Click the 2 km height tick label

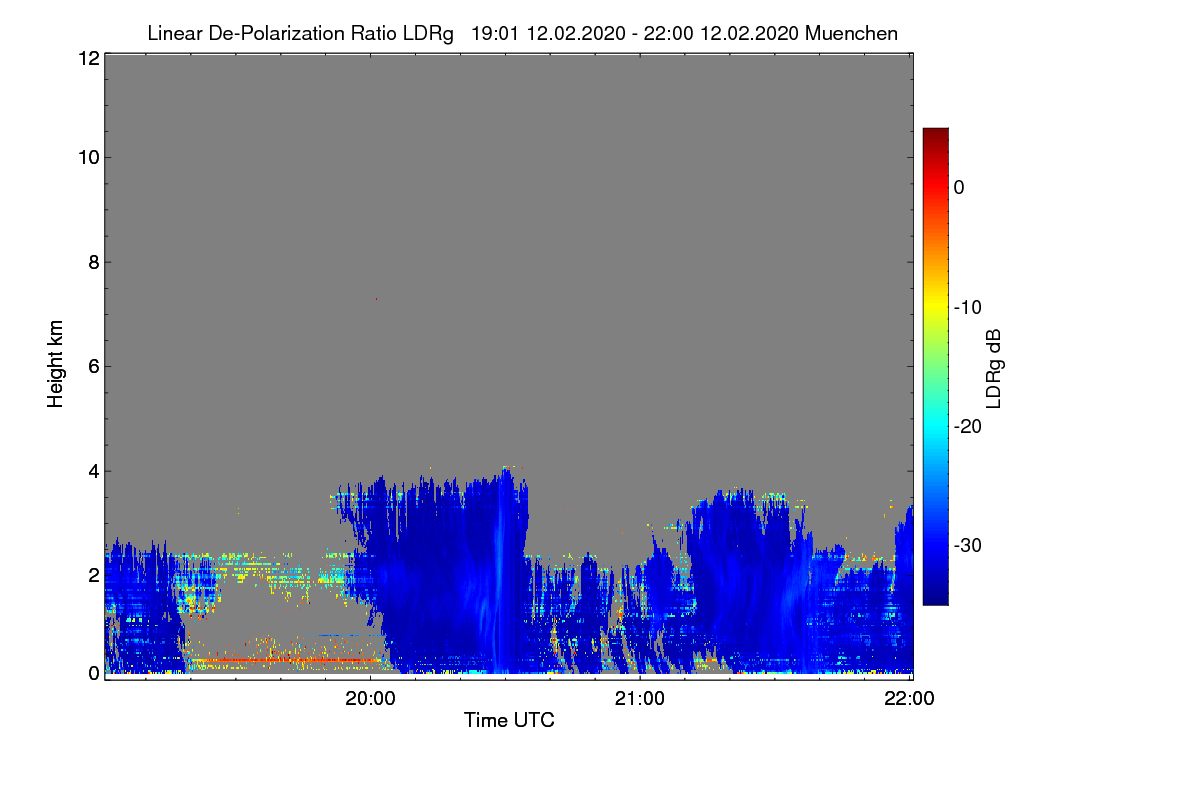pyautogui.click(x=93, y=574)
